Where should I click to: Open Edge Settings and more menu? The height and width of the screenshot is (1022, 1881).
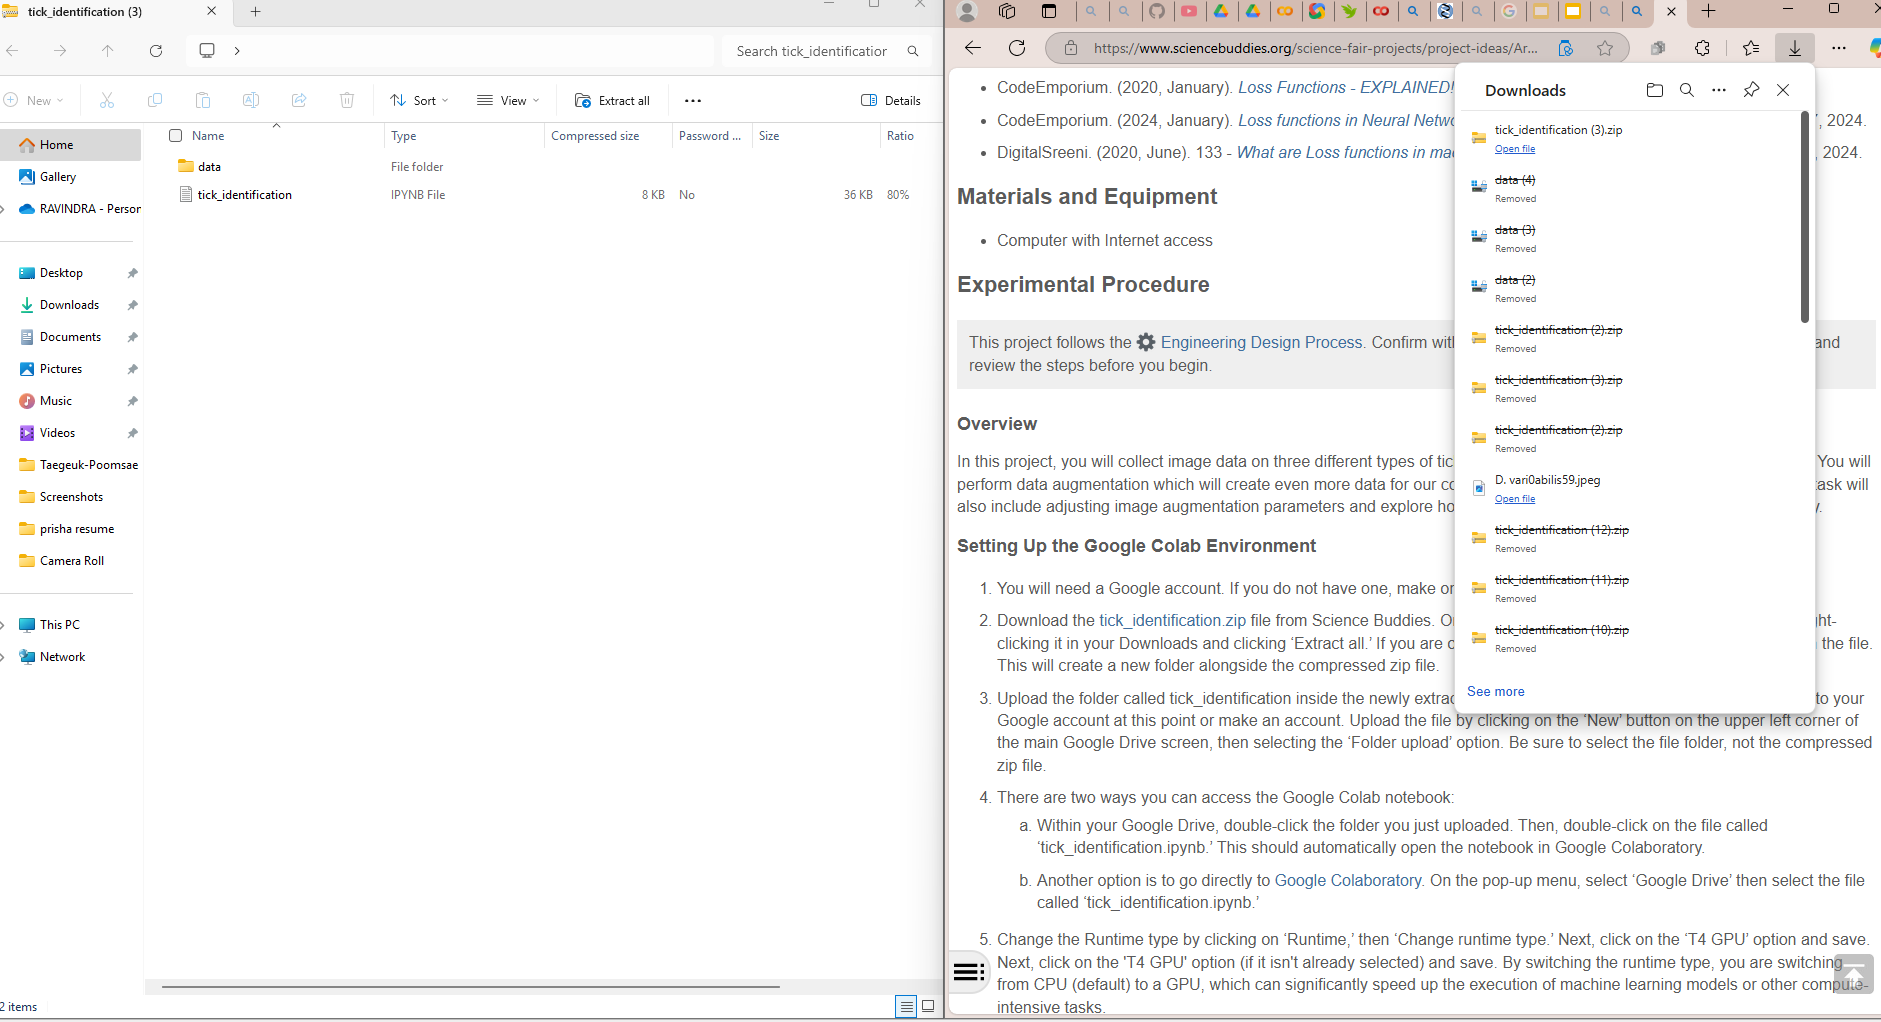tap(1839, 48)
